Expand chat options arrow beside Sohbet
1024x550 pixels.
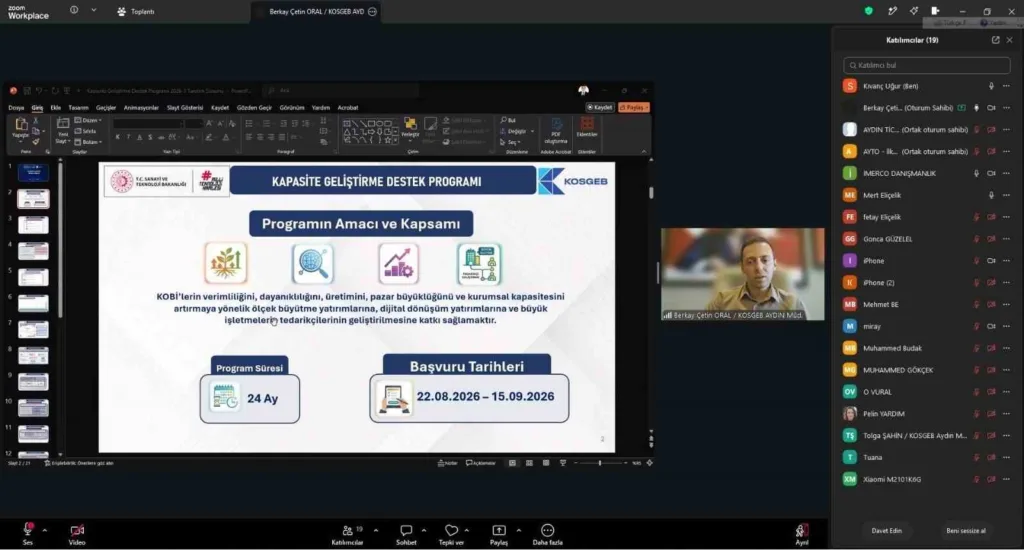424,530
